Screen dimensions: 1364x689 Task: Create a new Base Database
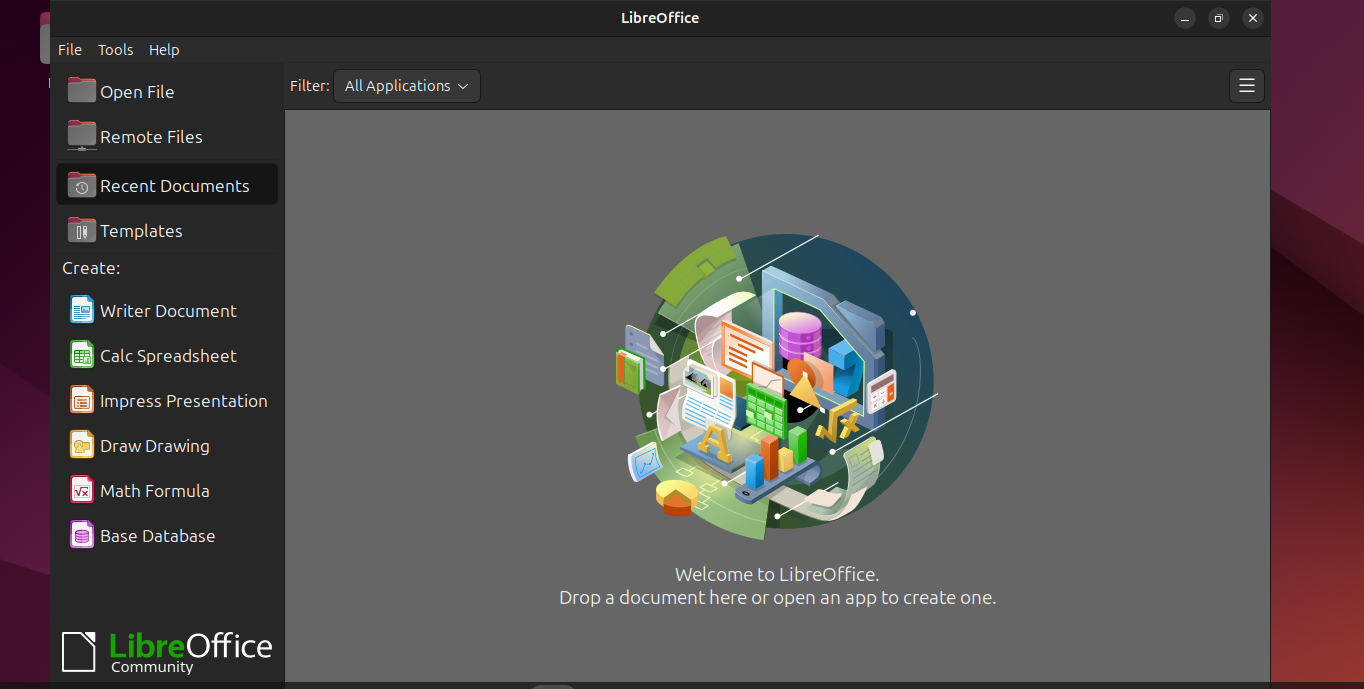(157, 536)
